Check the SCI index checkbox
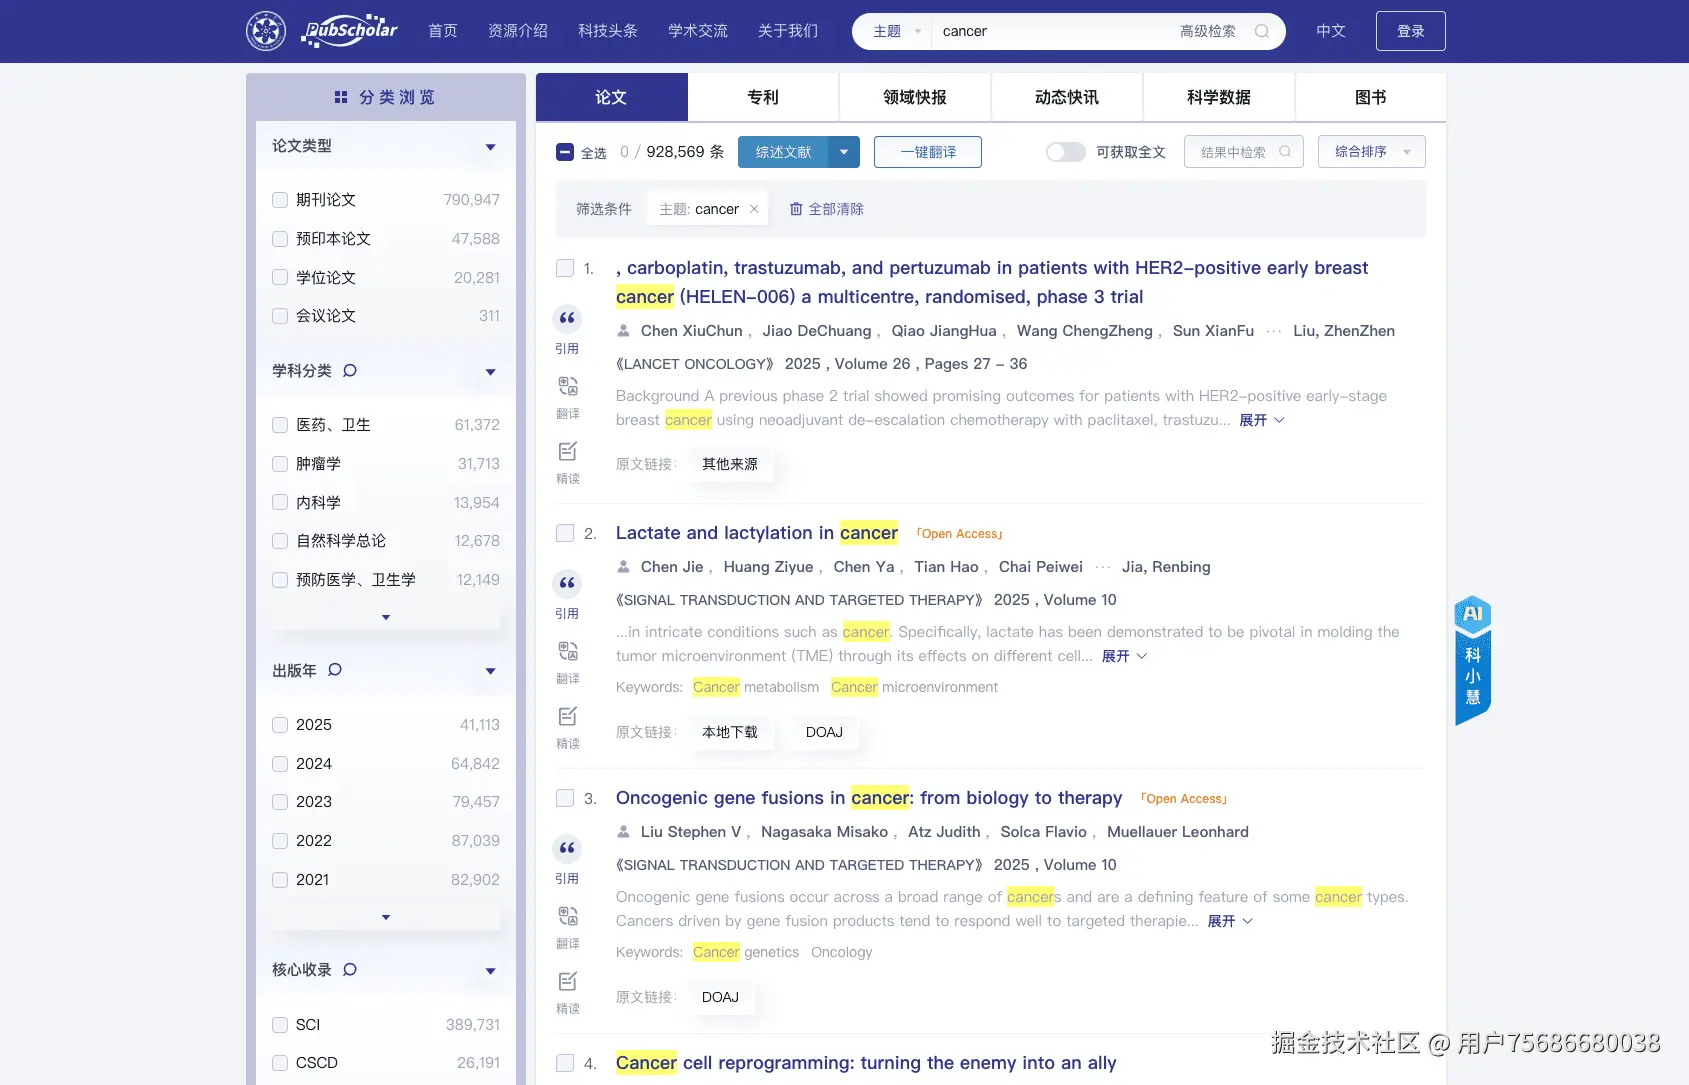Image resolution: width=1689 pixels, height=1085 pixels. click(280, 1025)
